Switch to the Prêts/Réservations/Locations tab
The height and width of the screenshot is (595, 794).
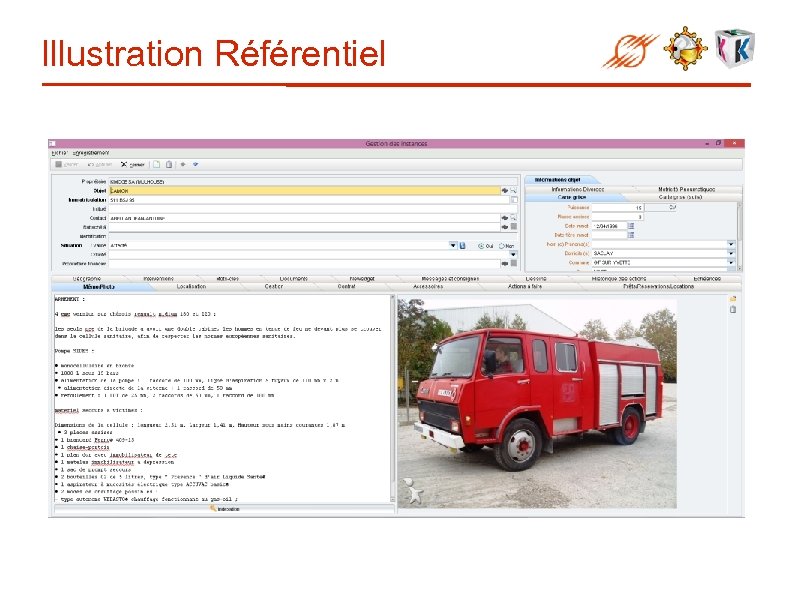click(x=658, y=287)
